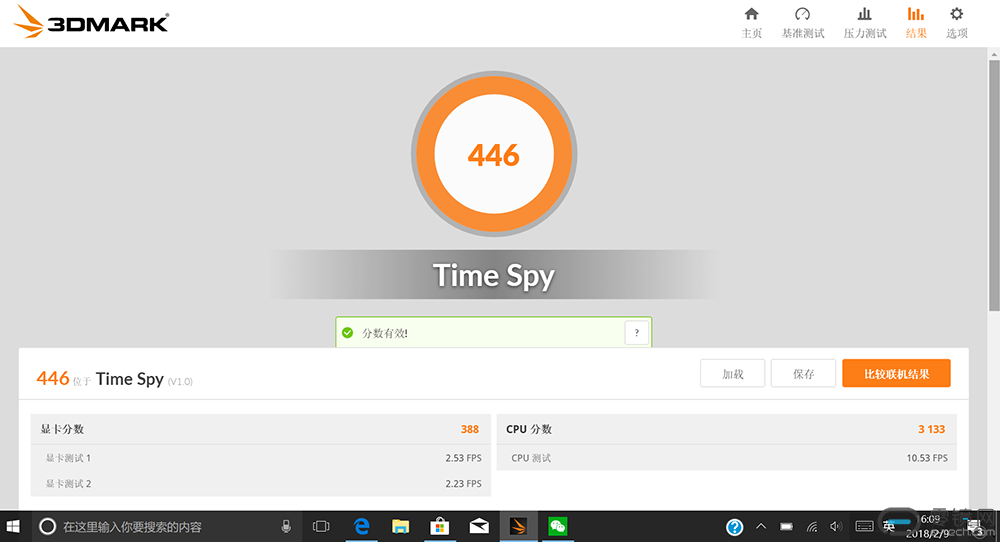Click Graphics test 1 value 2.53 FPS
Viewport: 1000px width, 542px height.
pos(463,458)
